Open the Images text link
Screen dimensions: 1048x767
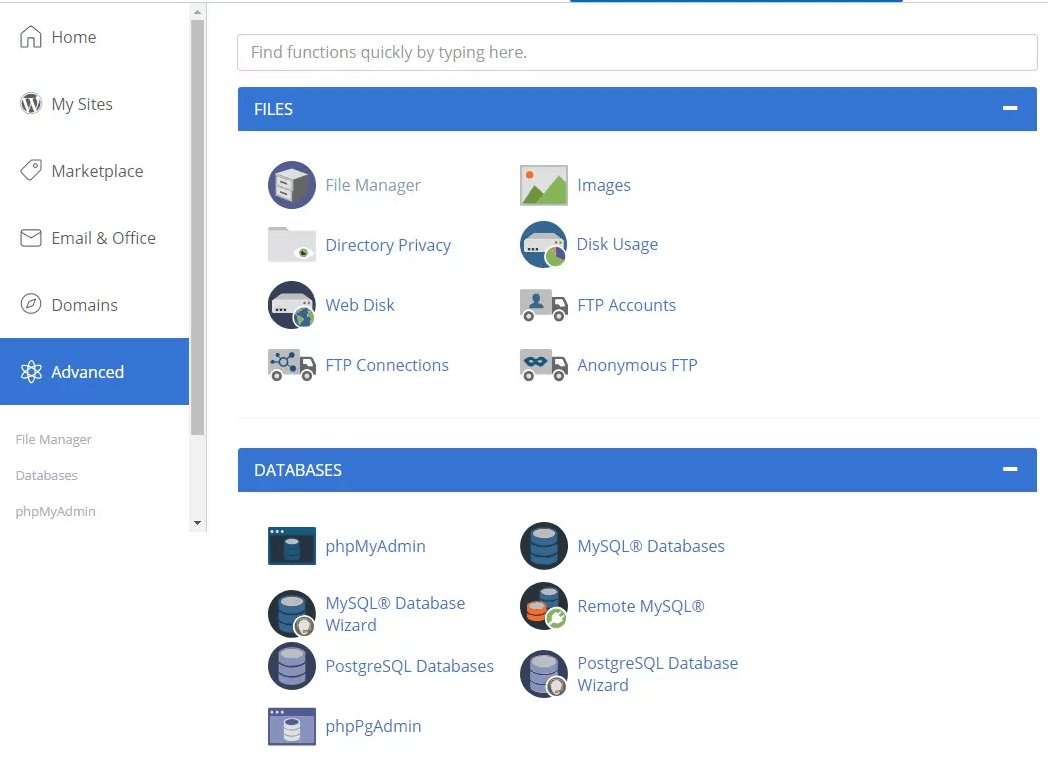(604, 185)
